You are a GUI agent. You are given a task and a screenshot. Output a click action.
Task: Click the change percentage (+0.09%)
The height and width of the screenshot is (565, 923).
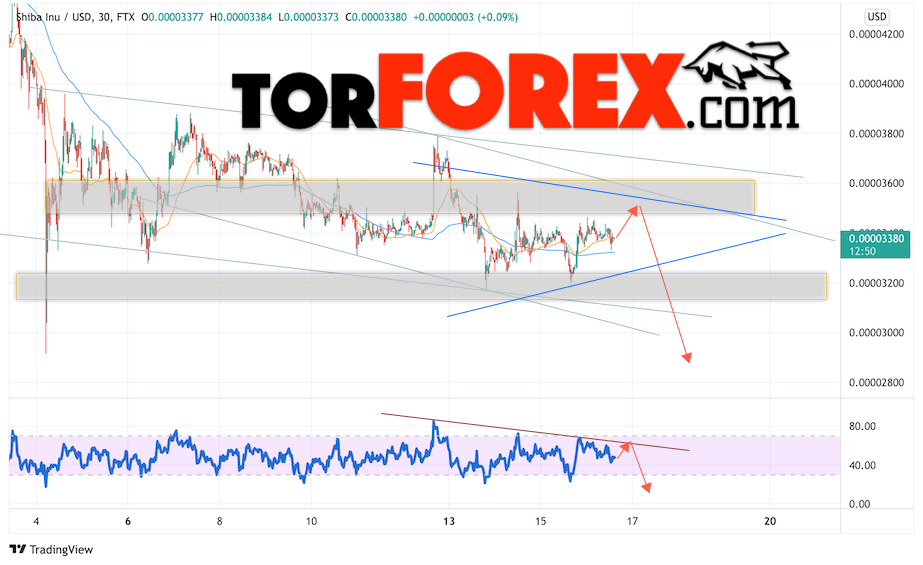click(498, 17)
